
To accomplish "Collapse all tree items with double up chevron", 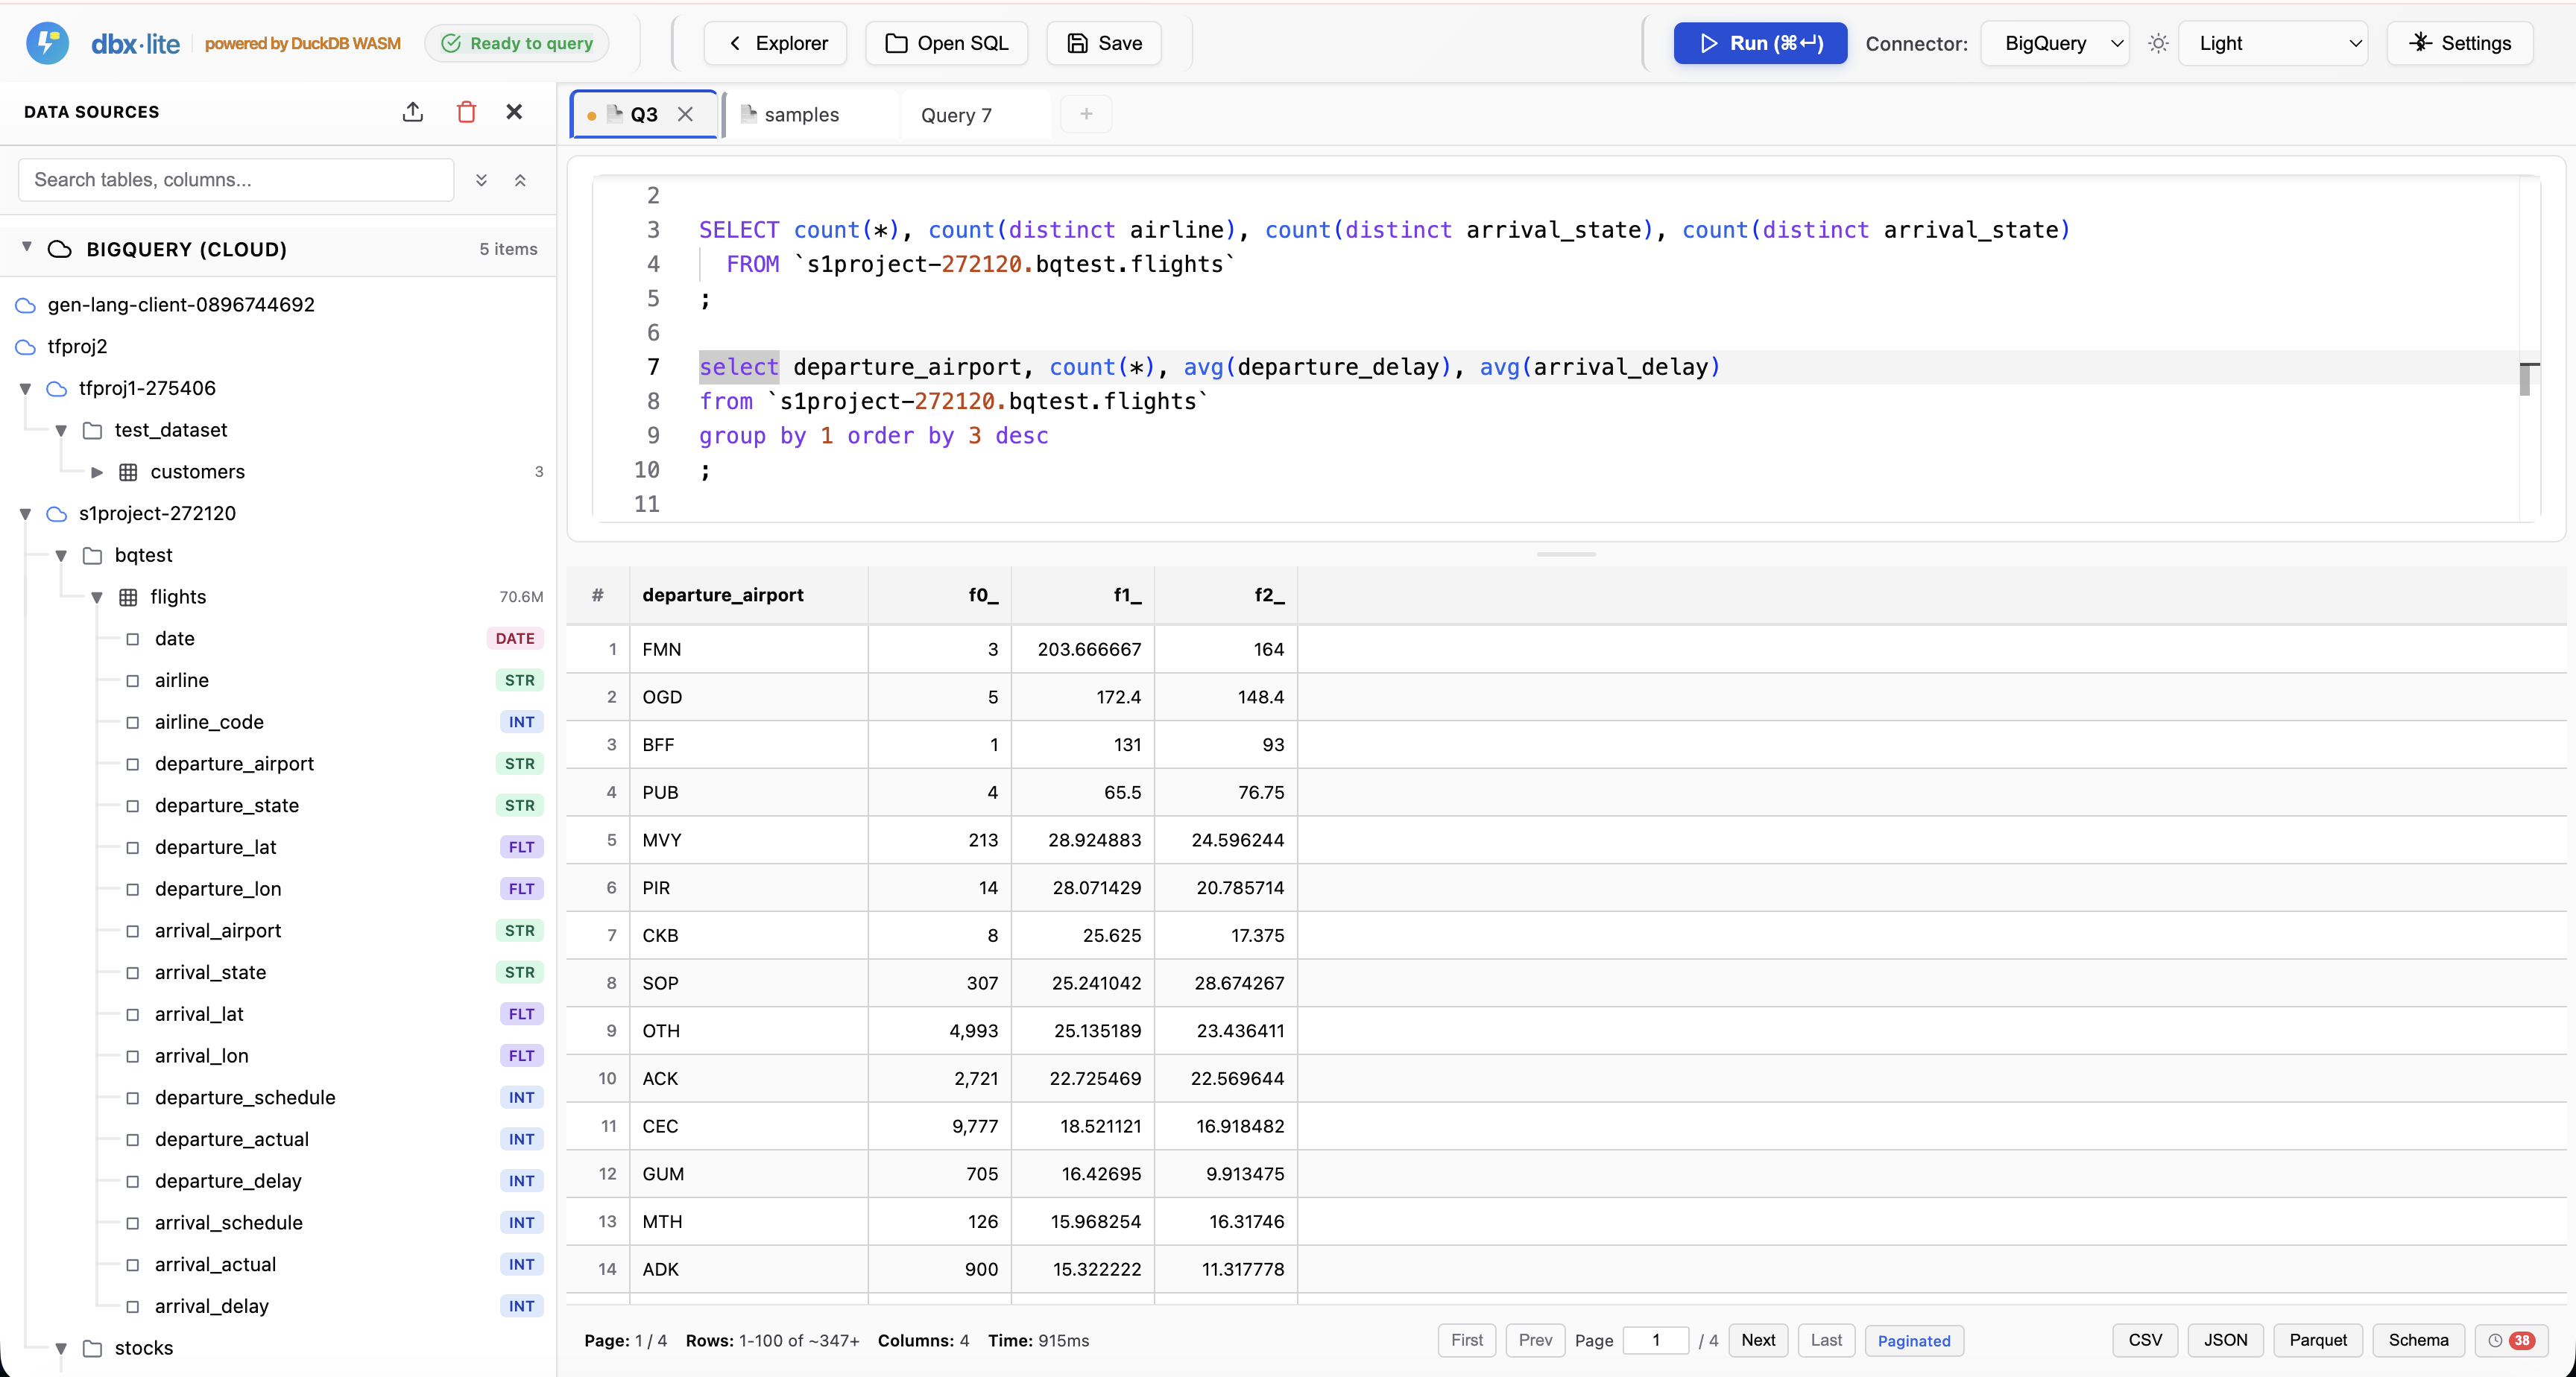I will [520, 180].
